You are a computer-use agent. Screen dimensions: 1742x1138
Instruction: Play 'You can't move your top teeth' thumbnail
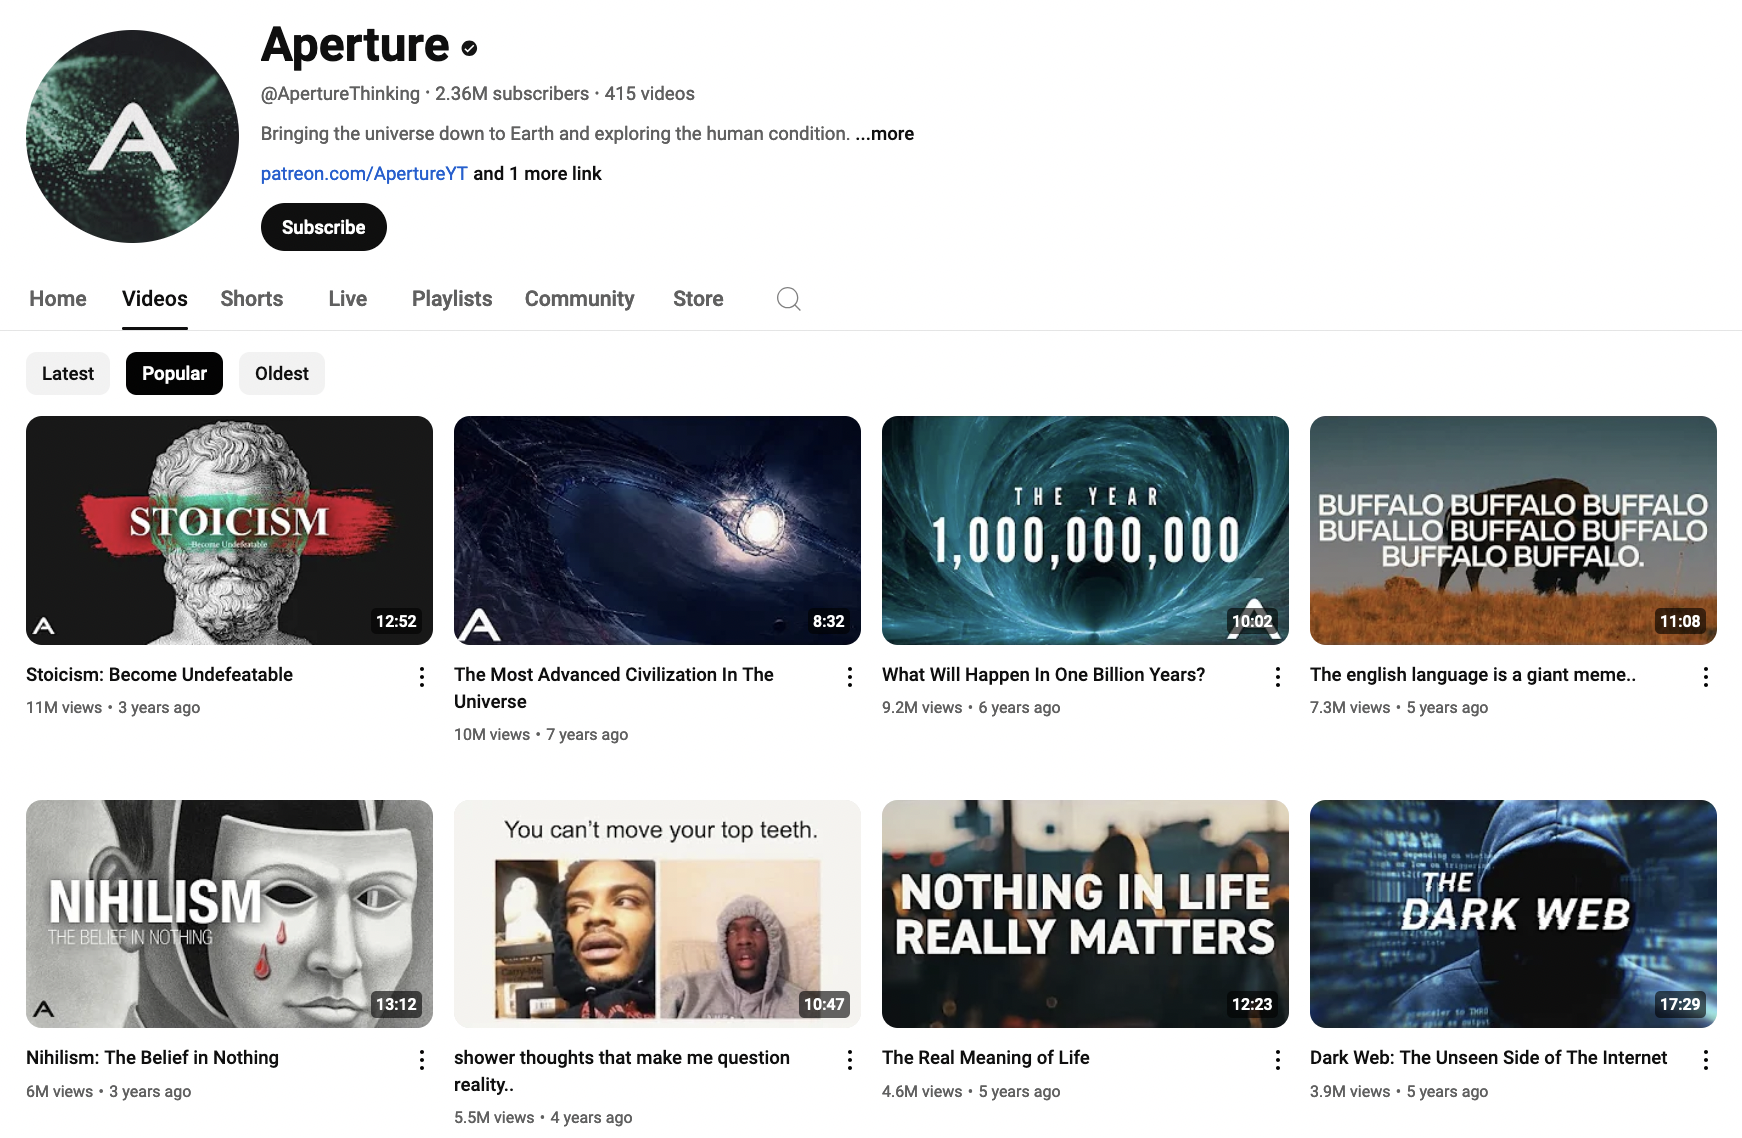(657, 914)
